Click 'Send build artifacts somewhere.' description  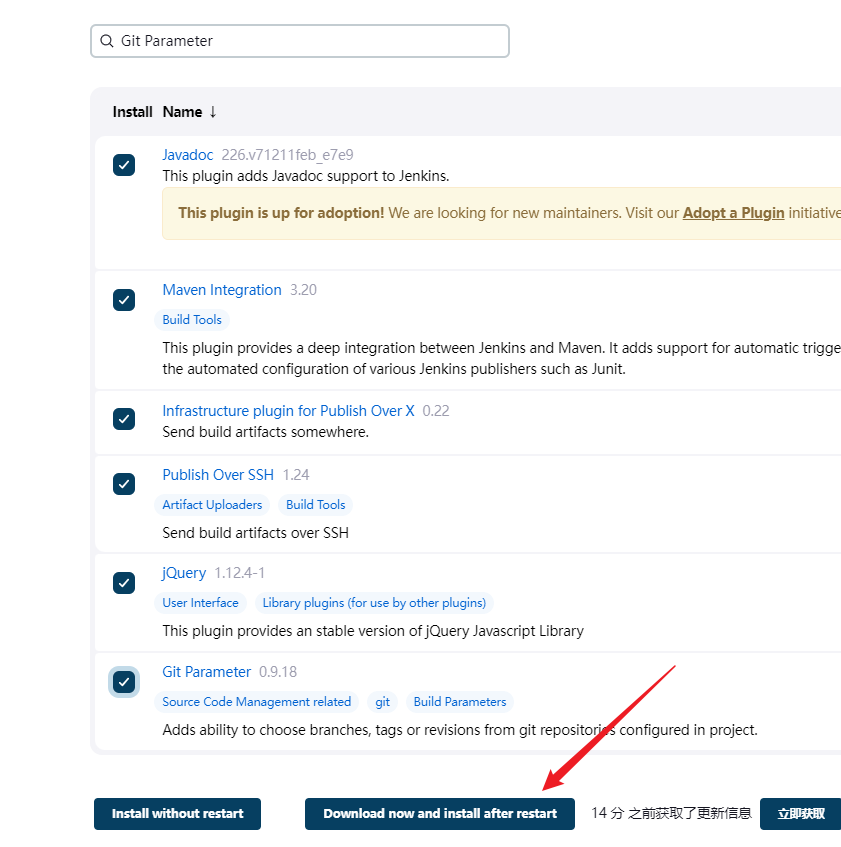pyautogui.click(x=266, y=432)
